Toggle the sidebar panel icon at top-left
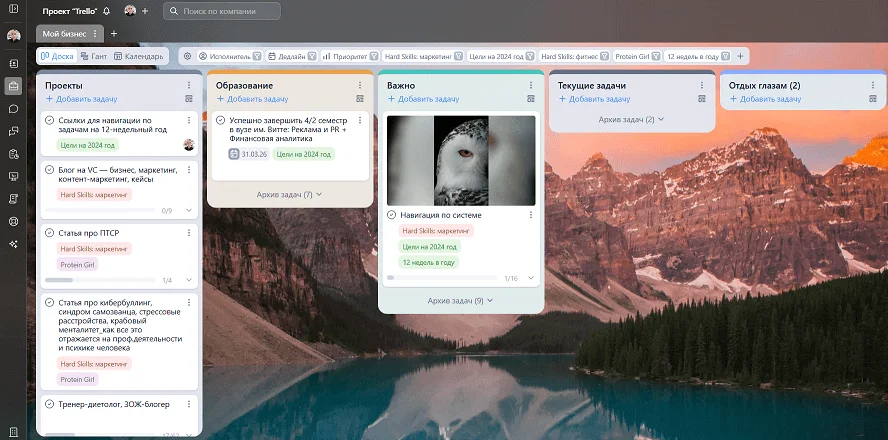This screenshot has width=888, height=440. pyautogui.click(x=14, y=9)
